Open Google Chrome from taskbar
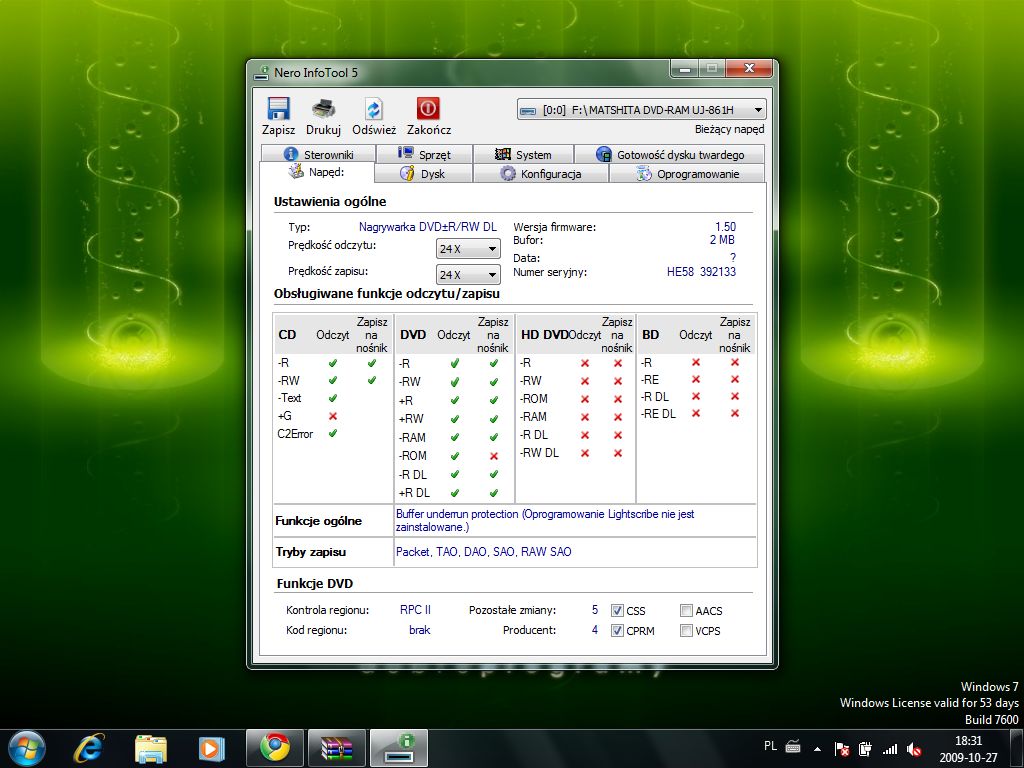Viewport: 1024px width, 768px height. [x=275, y=748]
